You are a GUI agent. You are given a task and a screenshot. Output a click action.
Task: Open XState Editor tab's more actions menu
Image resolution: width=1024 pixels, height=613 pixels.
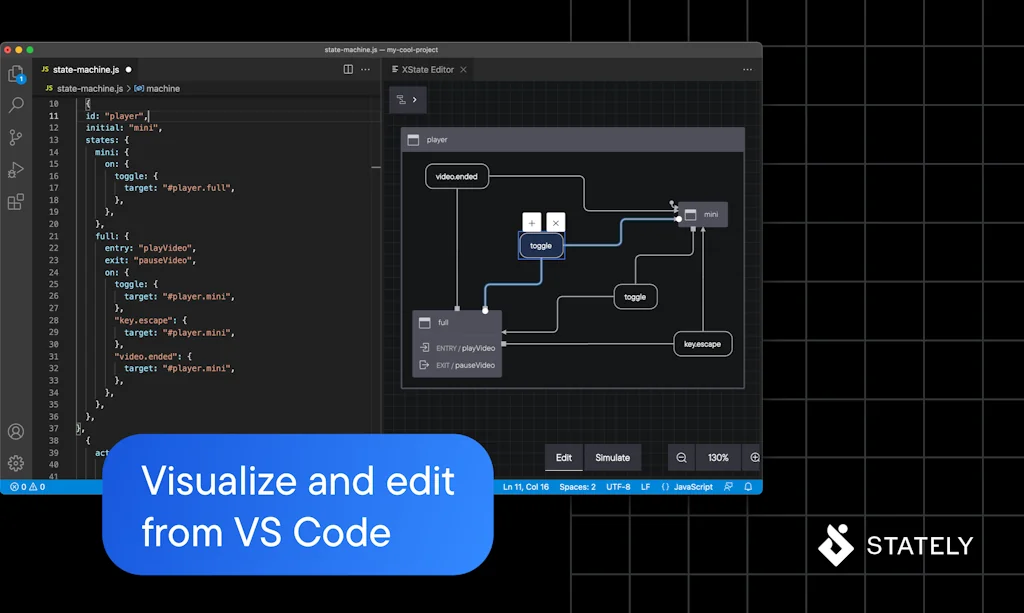coord(747,70)
